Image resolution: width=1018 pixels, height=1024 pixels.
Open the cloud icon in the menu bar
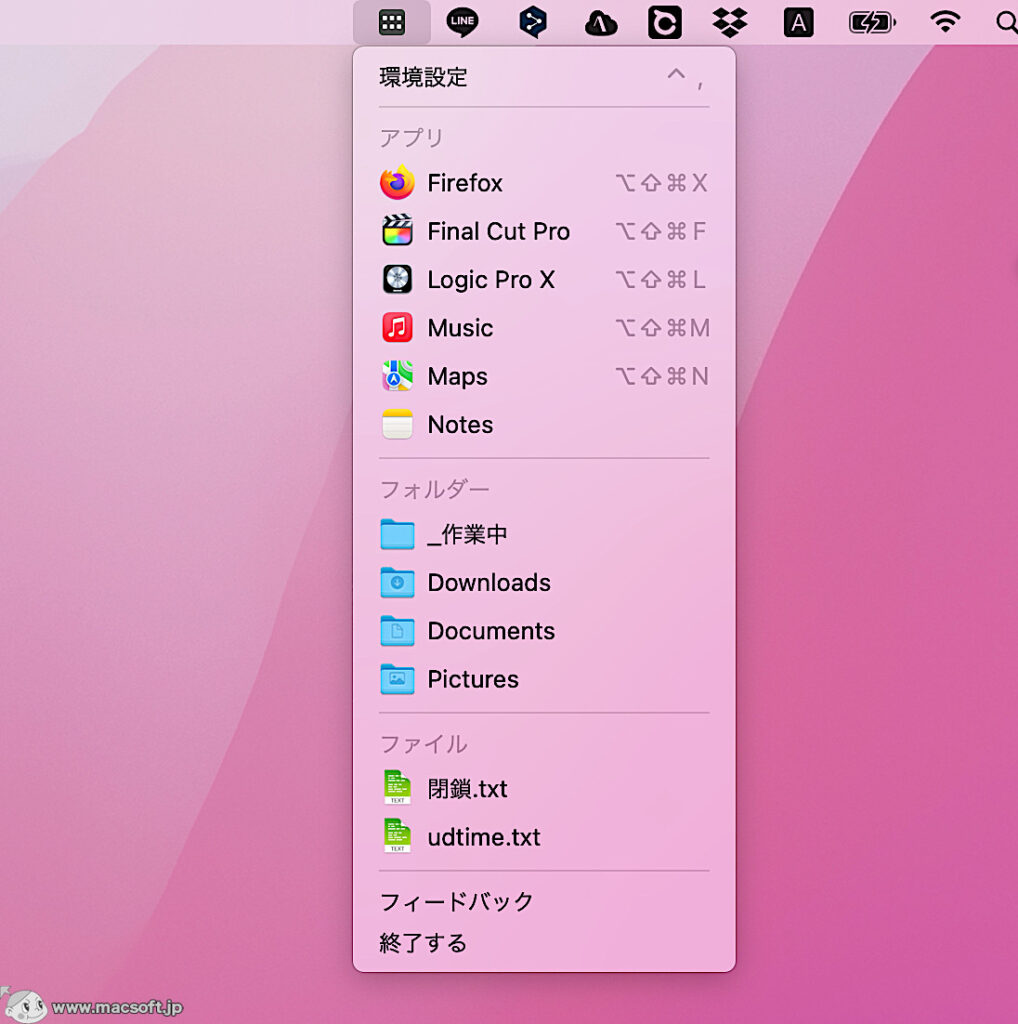[x=601, y=24]
